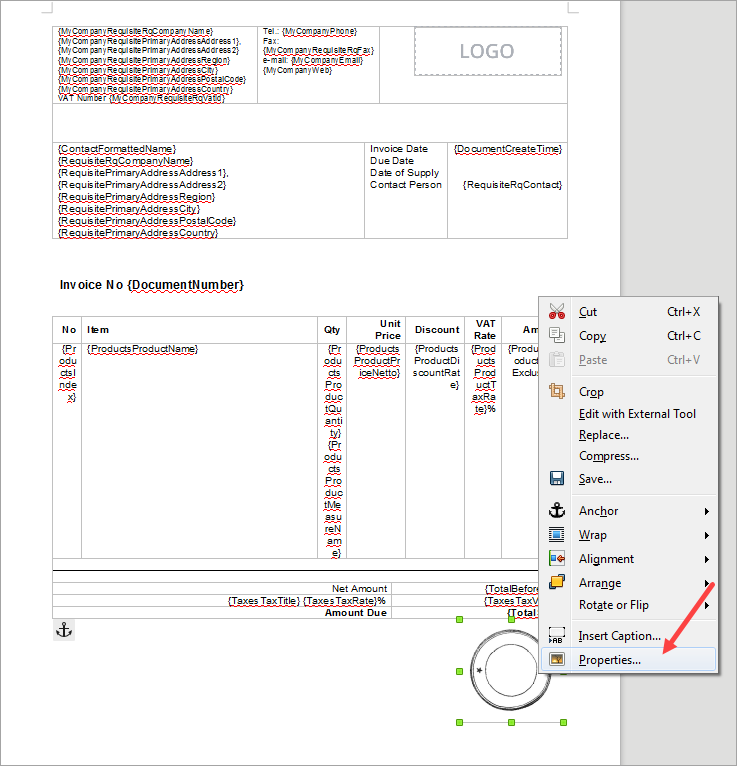Click the Crop tool icon
737x766 pixels.
557,391
